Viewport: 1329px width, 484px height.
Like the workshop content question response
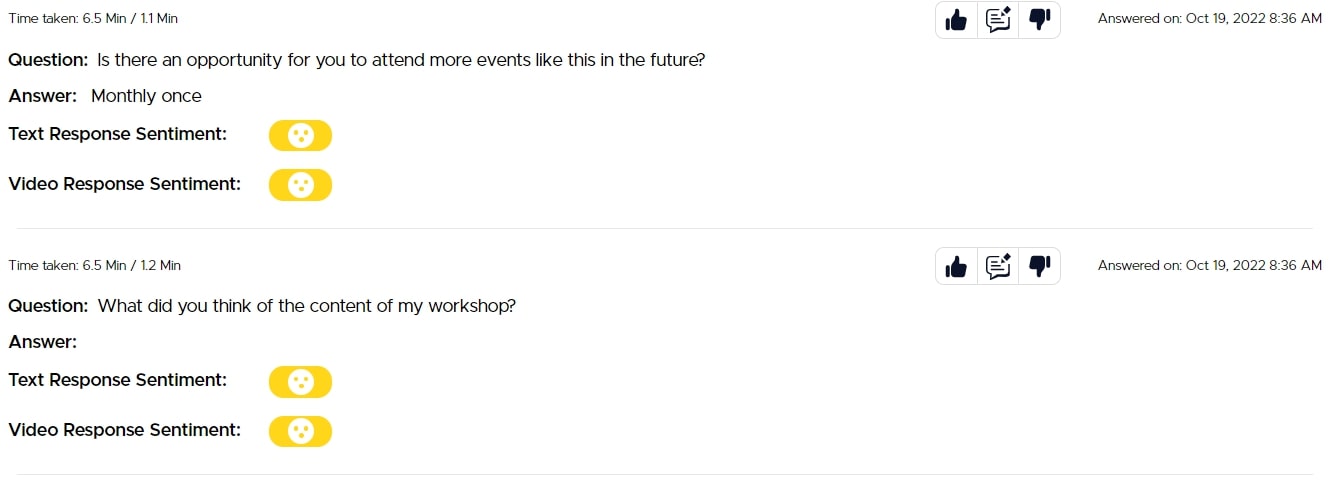pyautogui.click(x=956, y=266)
